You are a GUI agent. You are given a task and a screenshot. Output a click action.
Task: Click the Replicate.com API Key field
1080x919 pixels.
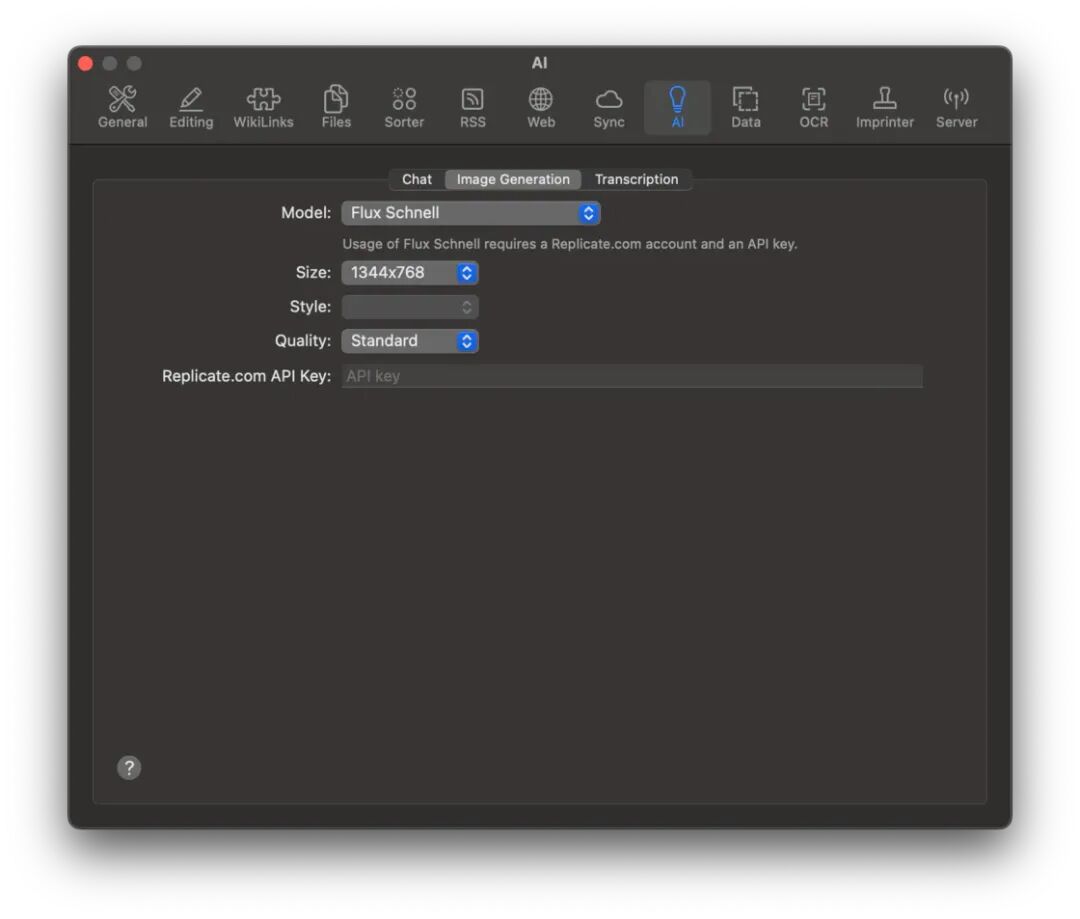tap(632, 376)
